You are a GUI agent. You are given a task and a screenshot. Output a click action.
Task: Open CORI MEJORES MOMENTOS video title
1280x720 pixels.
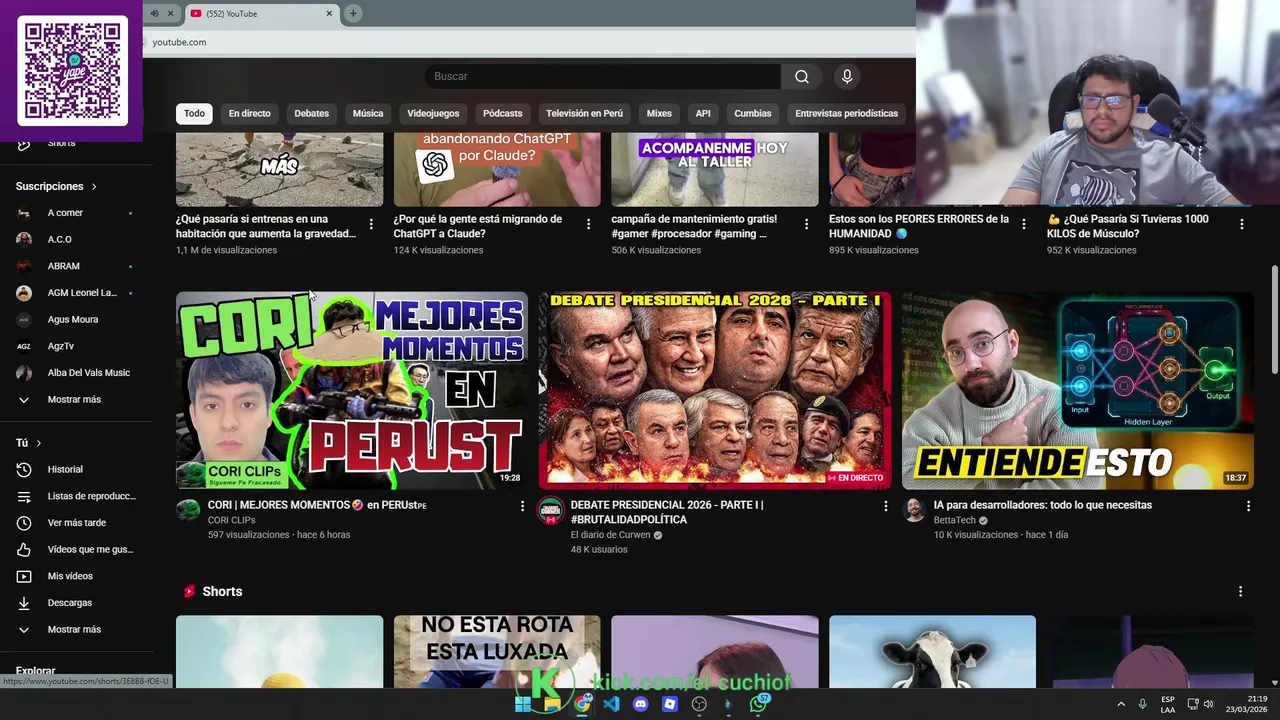click(317, 505)
